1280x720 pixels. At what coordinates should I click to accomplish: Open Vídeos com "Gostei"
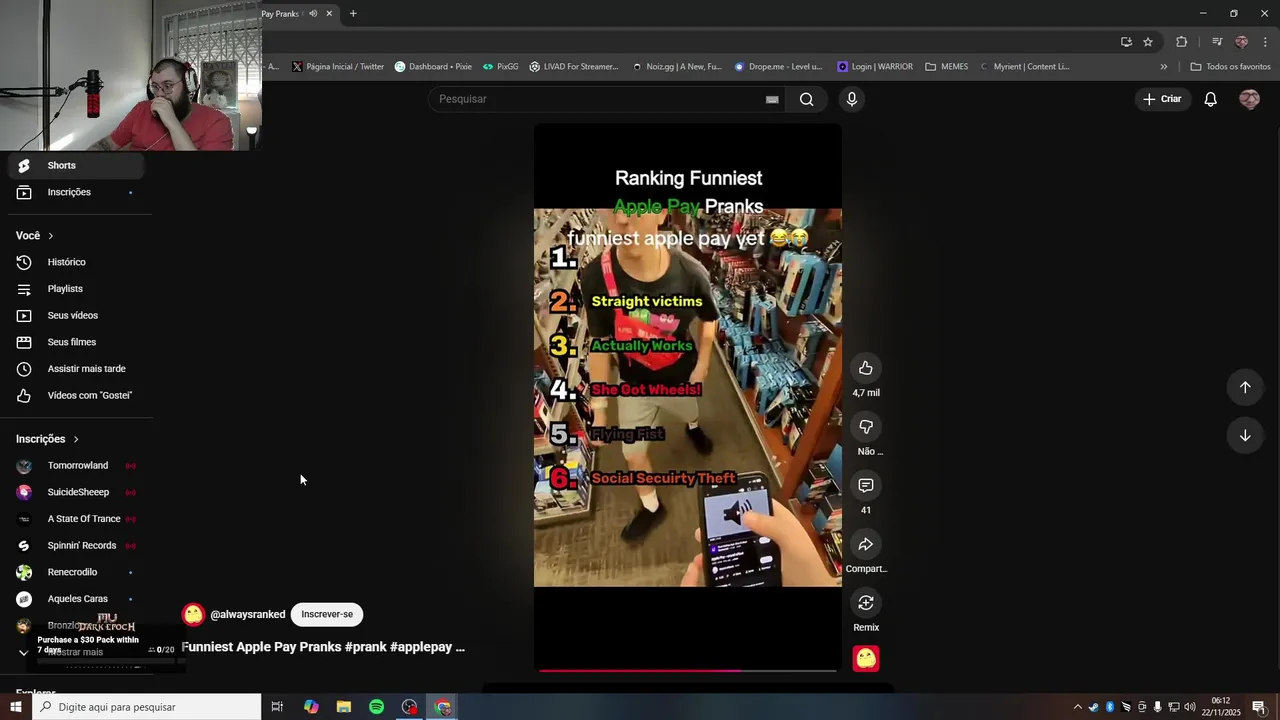pos(76,396)
